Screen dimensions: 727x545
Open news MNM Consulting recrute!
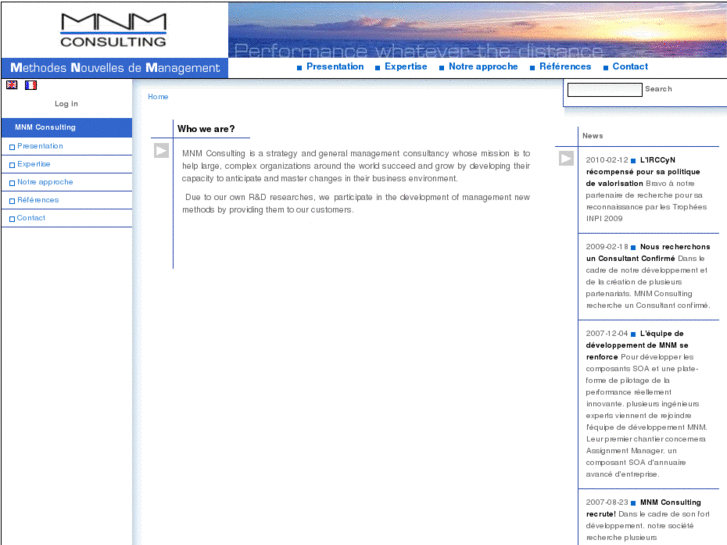click(x=643, y=508)
